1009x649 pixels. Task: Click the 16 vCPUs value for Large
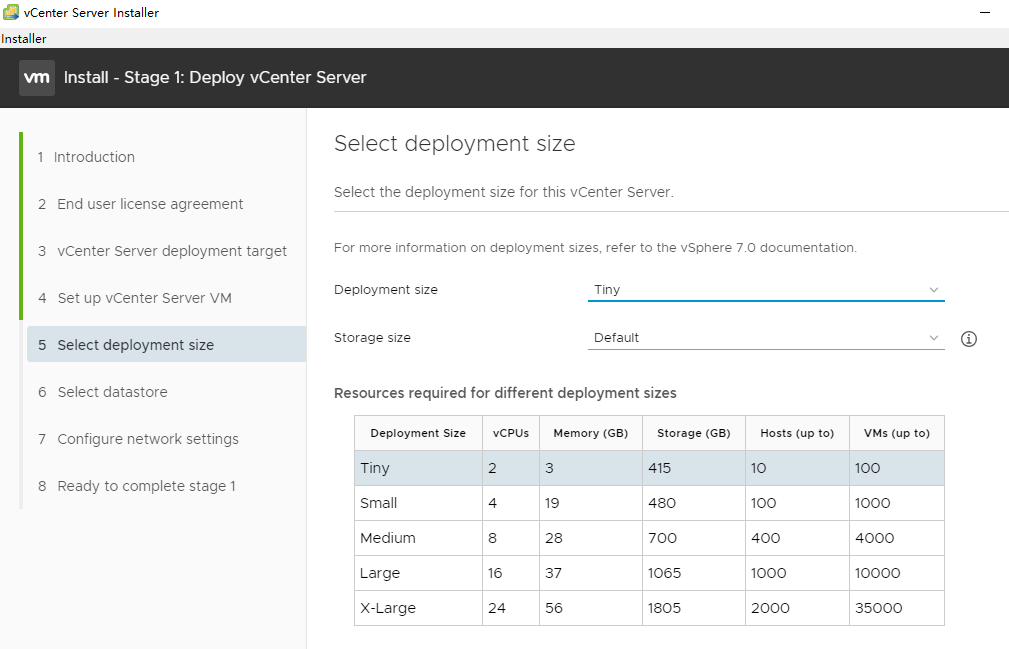point(495,572)
